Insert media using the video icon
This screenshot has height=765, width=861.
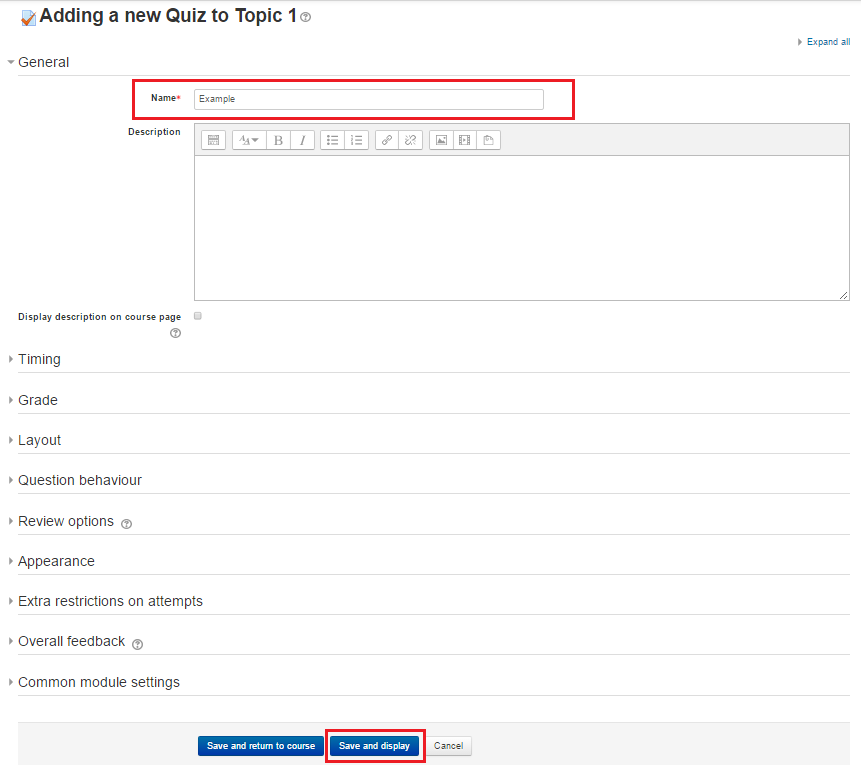pyautogui.click(x=464, y=140)
